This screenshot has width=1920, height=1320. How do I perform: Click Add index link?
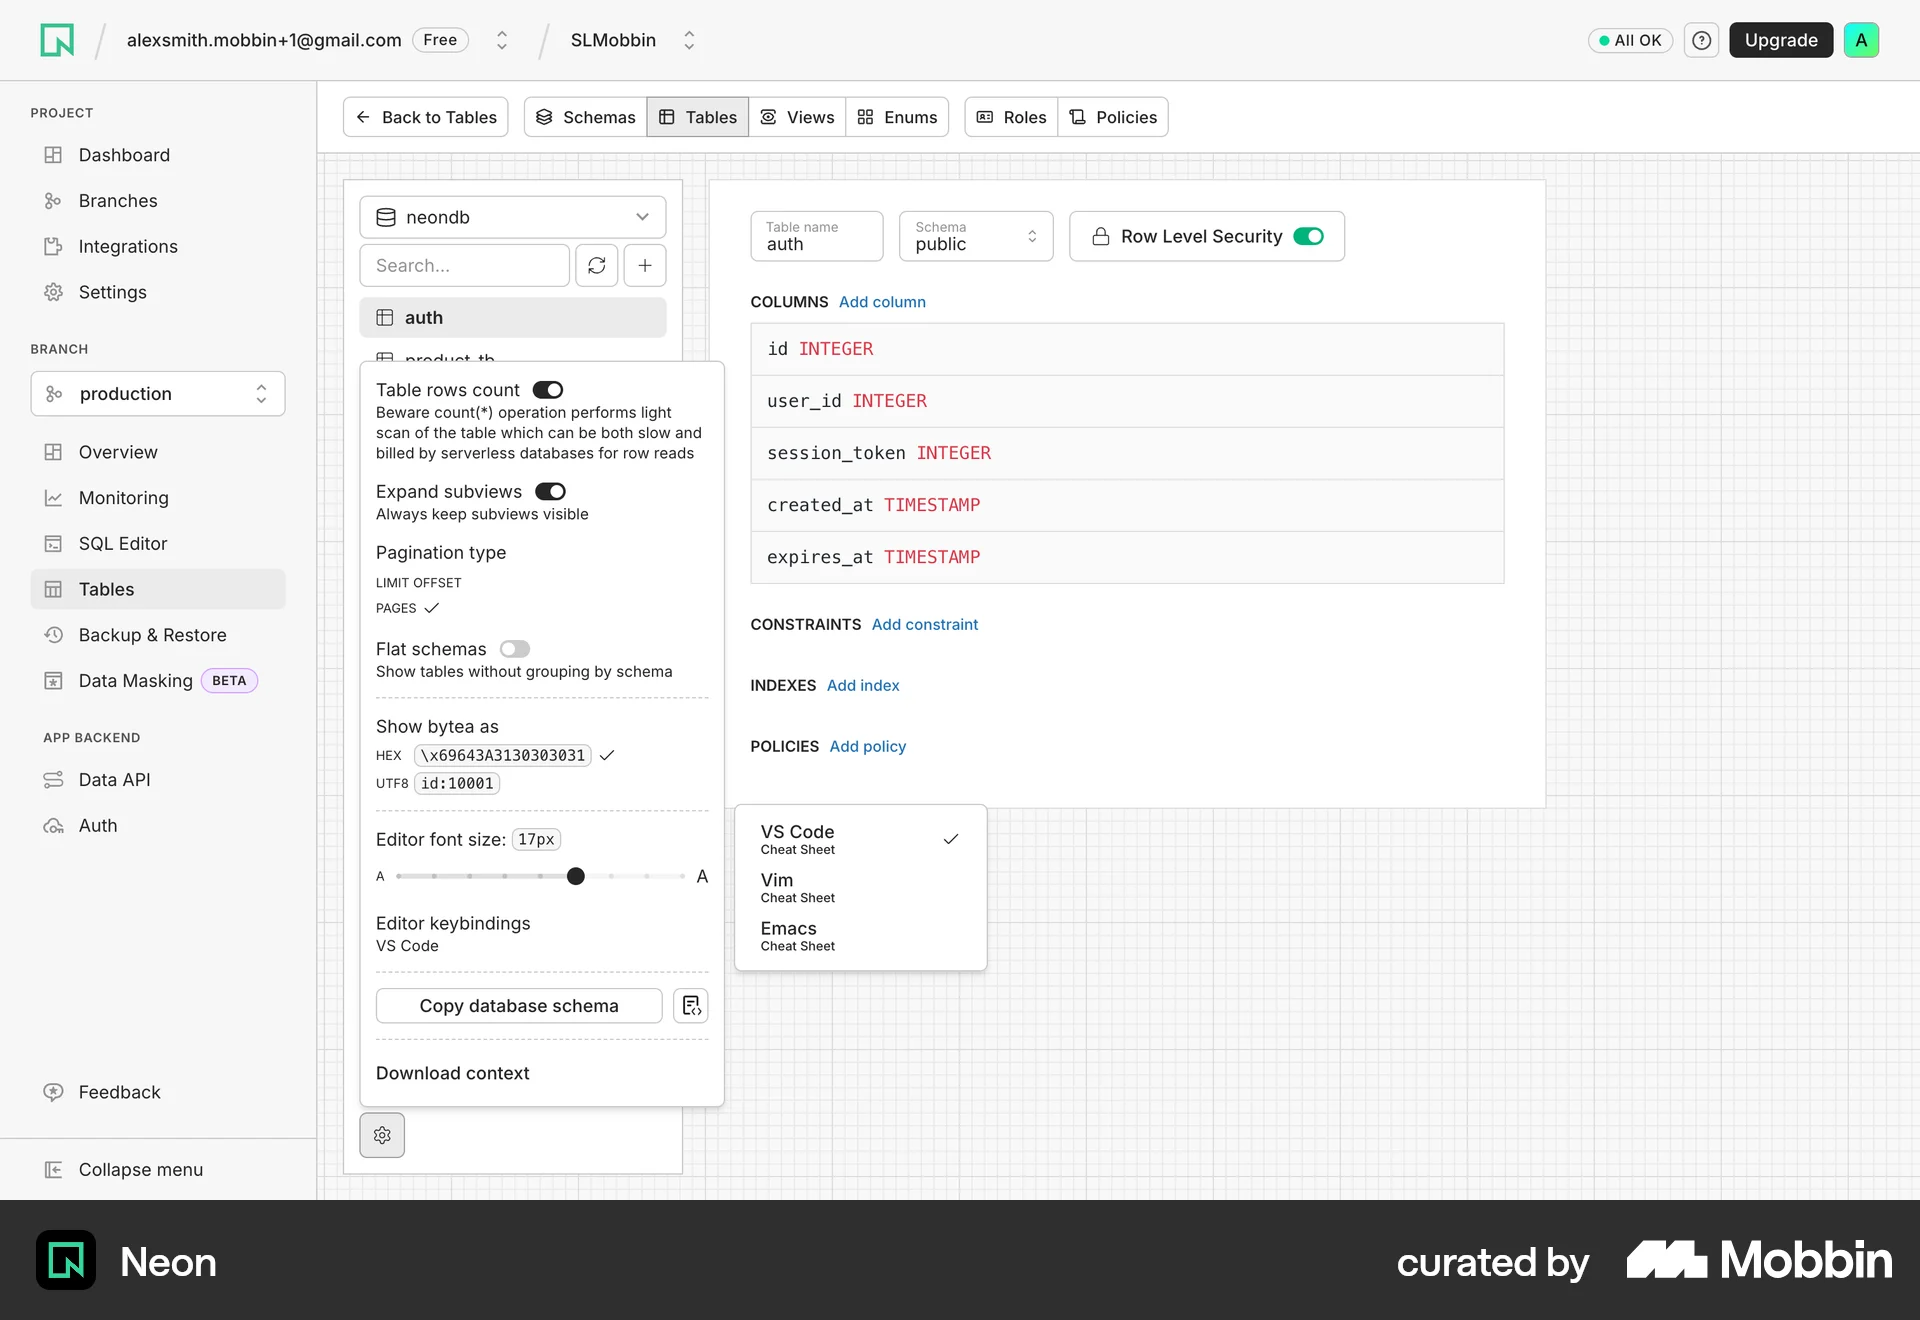click(863, 685)
